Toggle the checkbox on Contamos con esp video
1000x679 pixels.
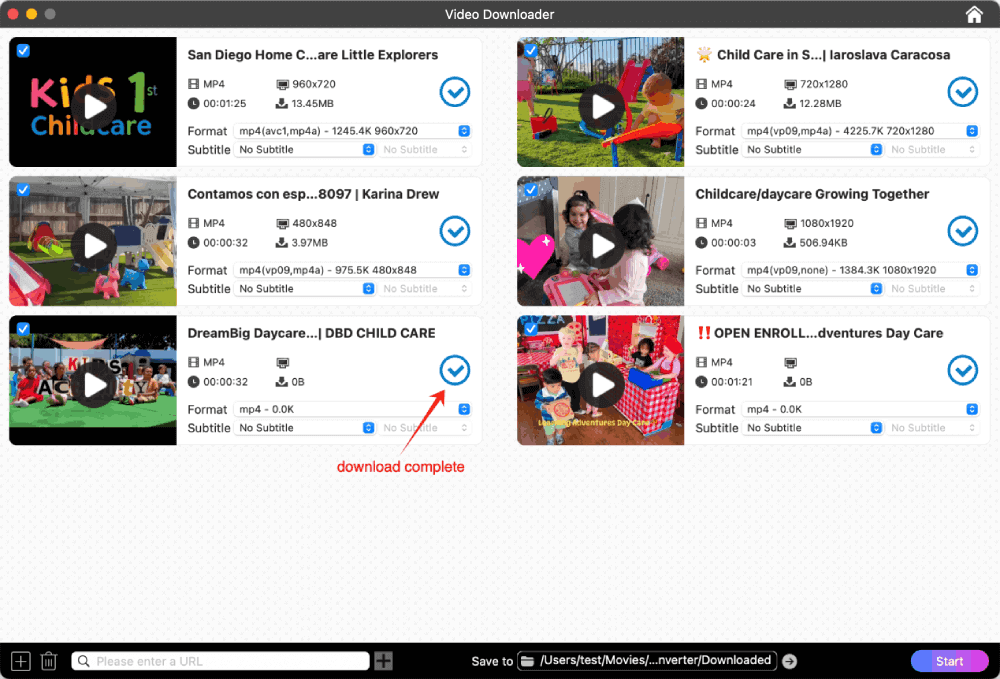coord(23,189)
